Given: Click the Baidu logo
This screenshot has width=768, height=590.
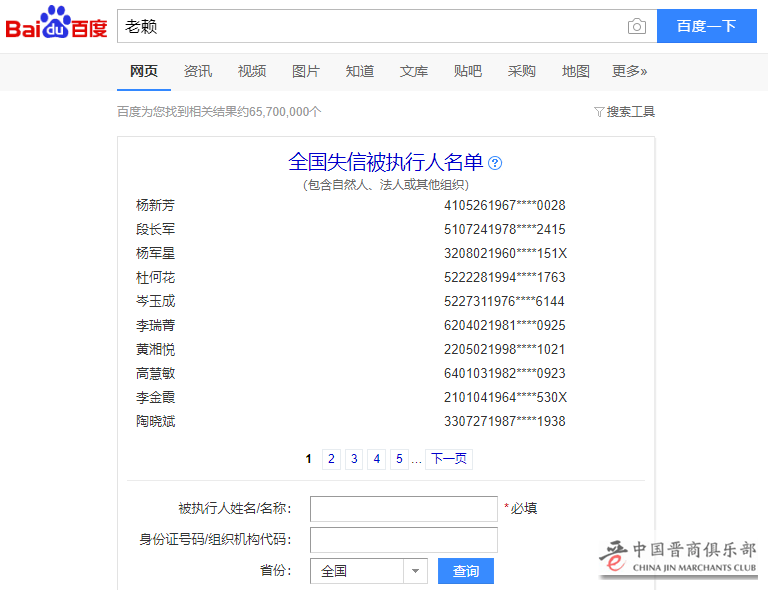Looking at the screenshot, I should 56,24.
